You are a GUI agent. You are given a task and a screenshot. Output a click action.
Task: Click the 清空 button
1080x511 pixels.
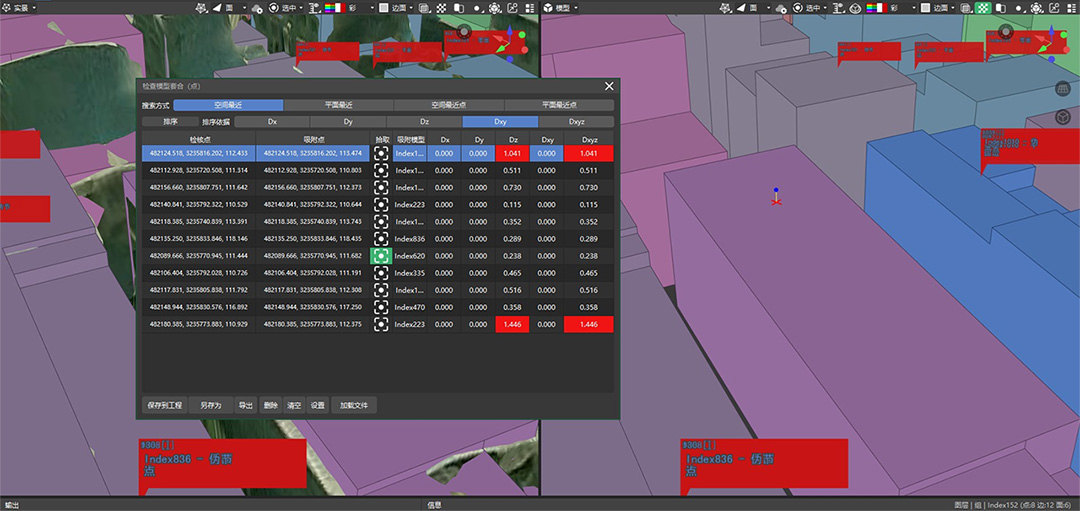294,405
